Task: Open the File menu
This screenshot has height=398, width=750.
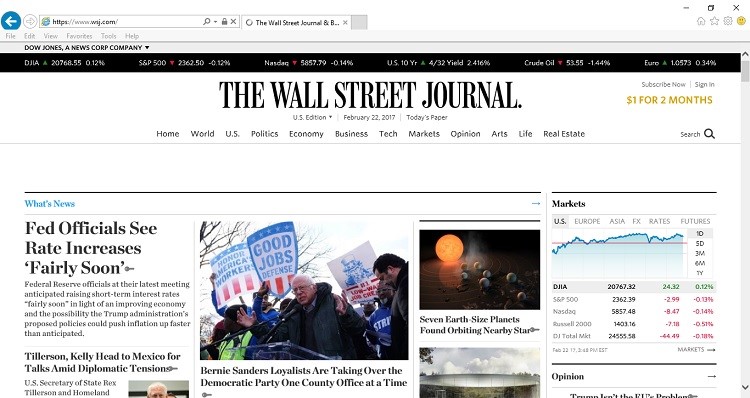Action: (11, 36)
